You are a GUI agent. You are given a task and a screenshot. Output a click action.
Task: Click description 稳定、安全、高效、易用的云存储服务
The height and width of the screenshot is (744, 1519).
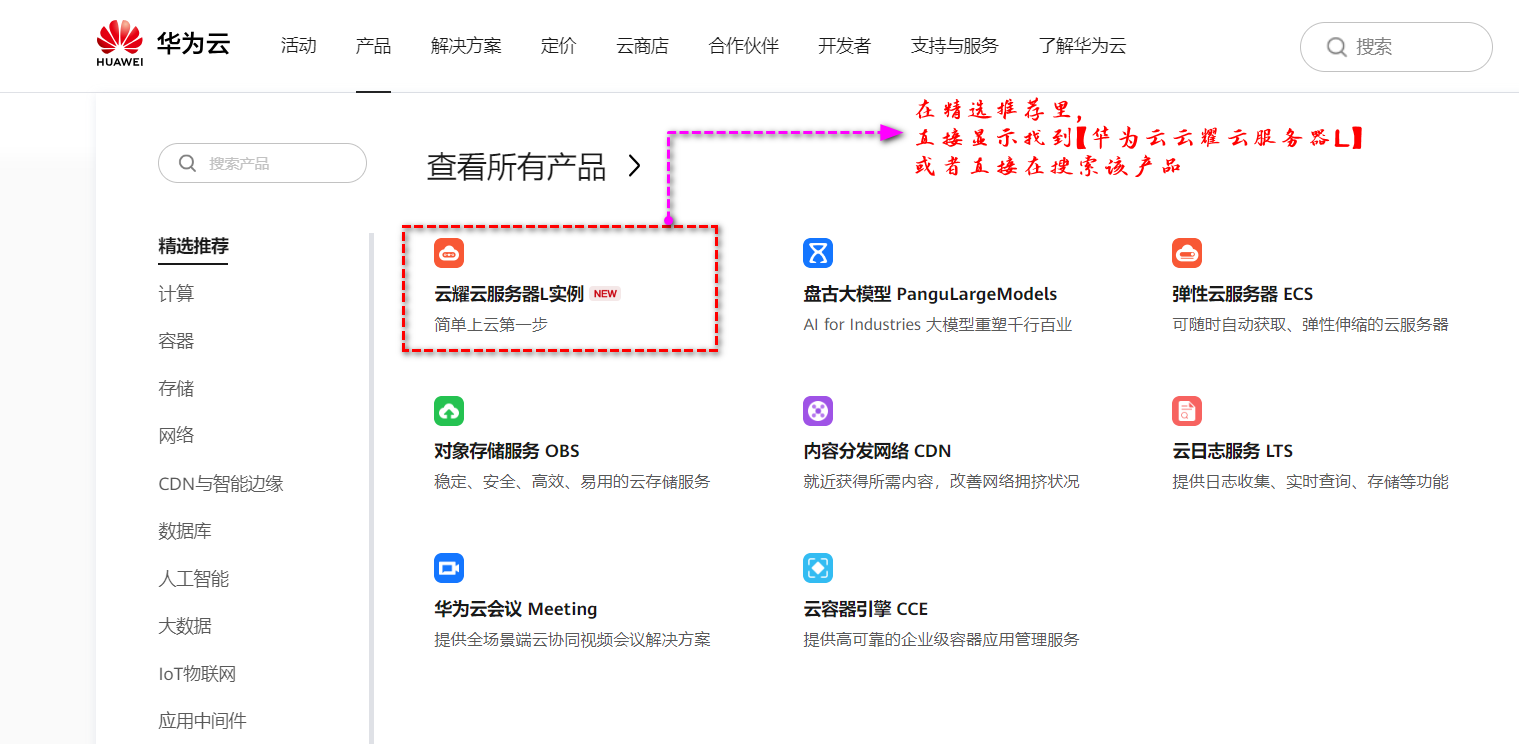point(572,482)
